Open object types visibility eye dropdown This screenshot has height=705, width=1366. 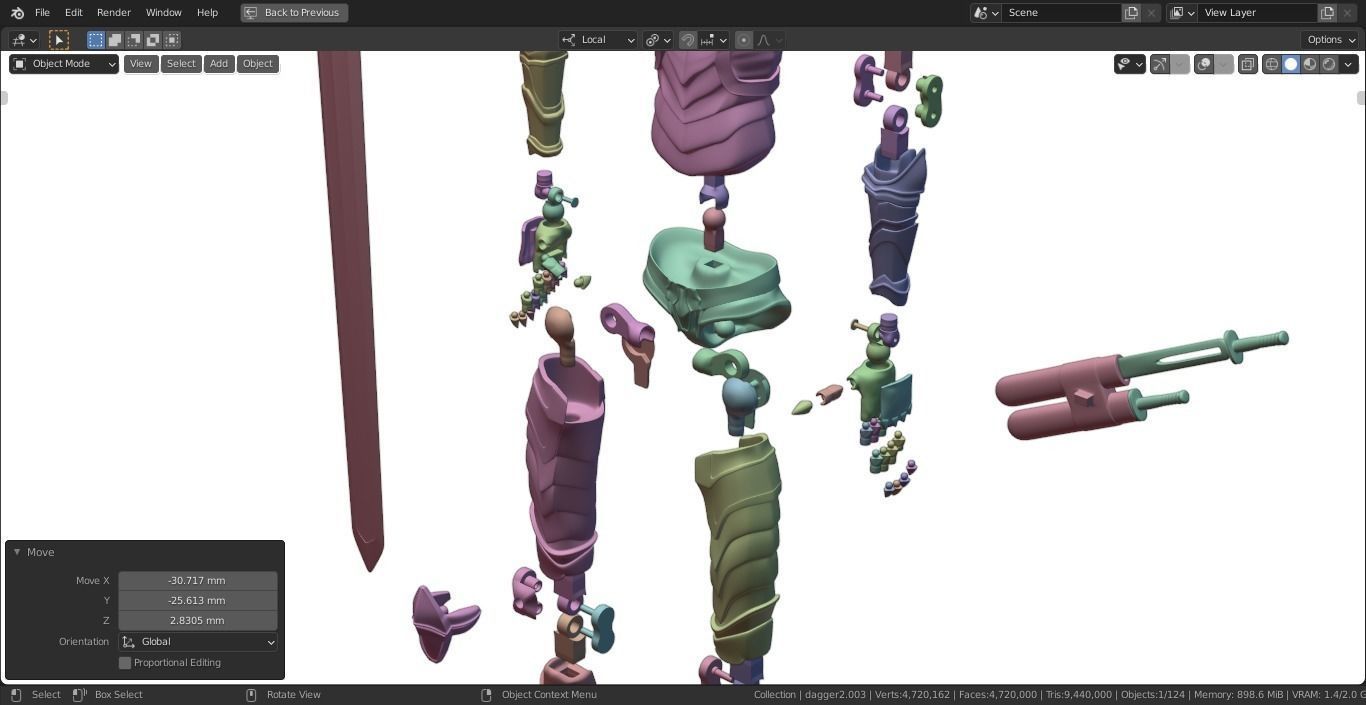pyautogui.click(x=1130, y=64)
